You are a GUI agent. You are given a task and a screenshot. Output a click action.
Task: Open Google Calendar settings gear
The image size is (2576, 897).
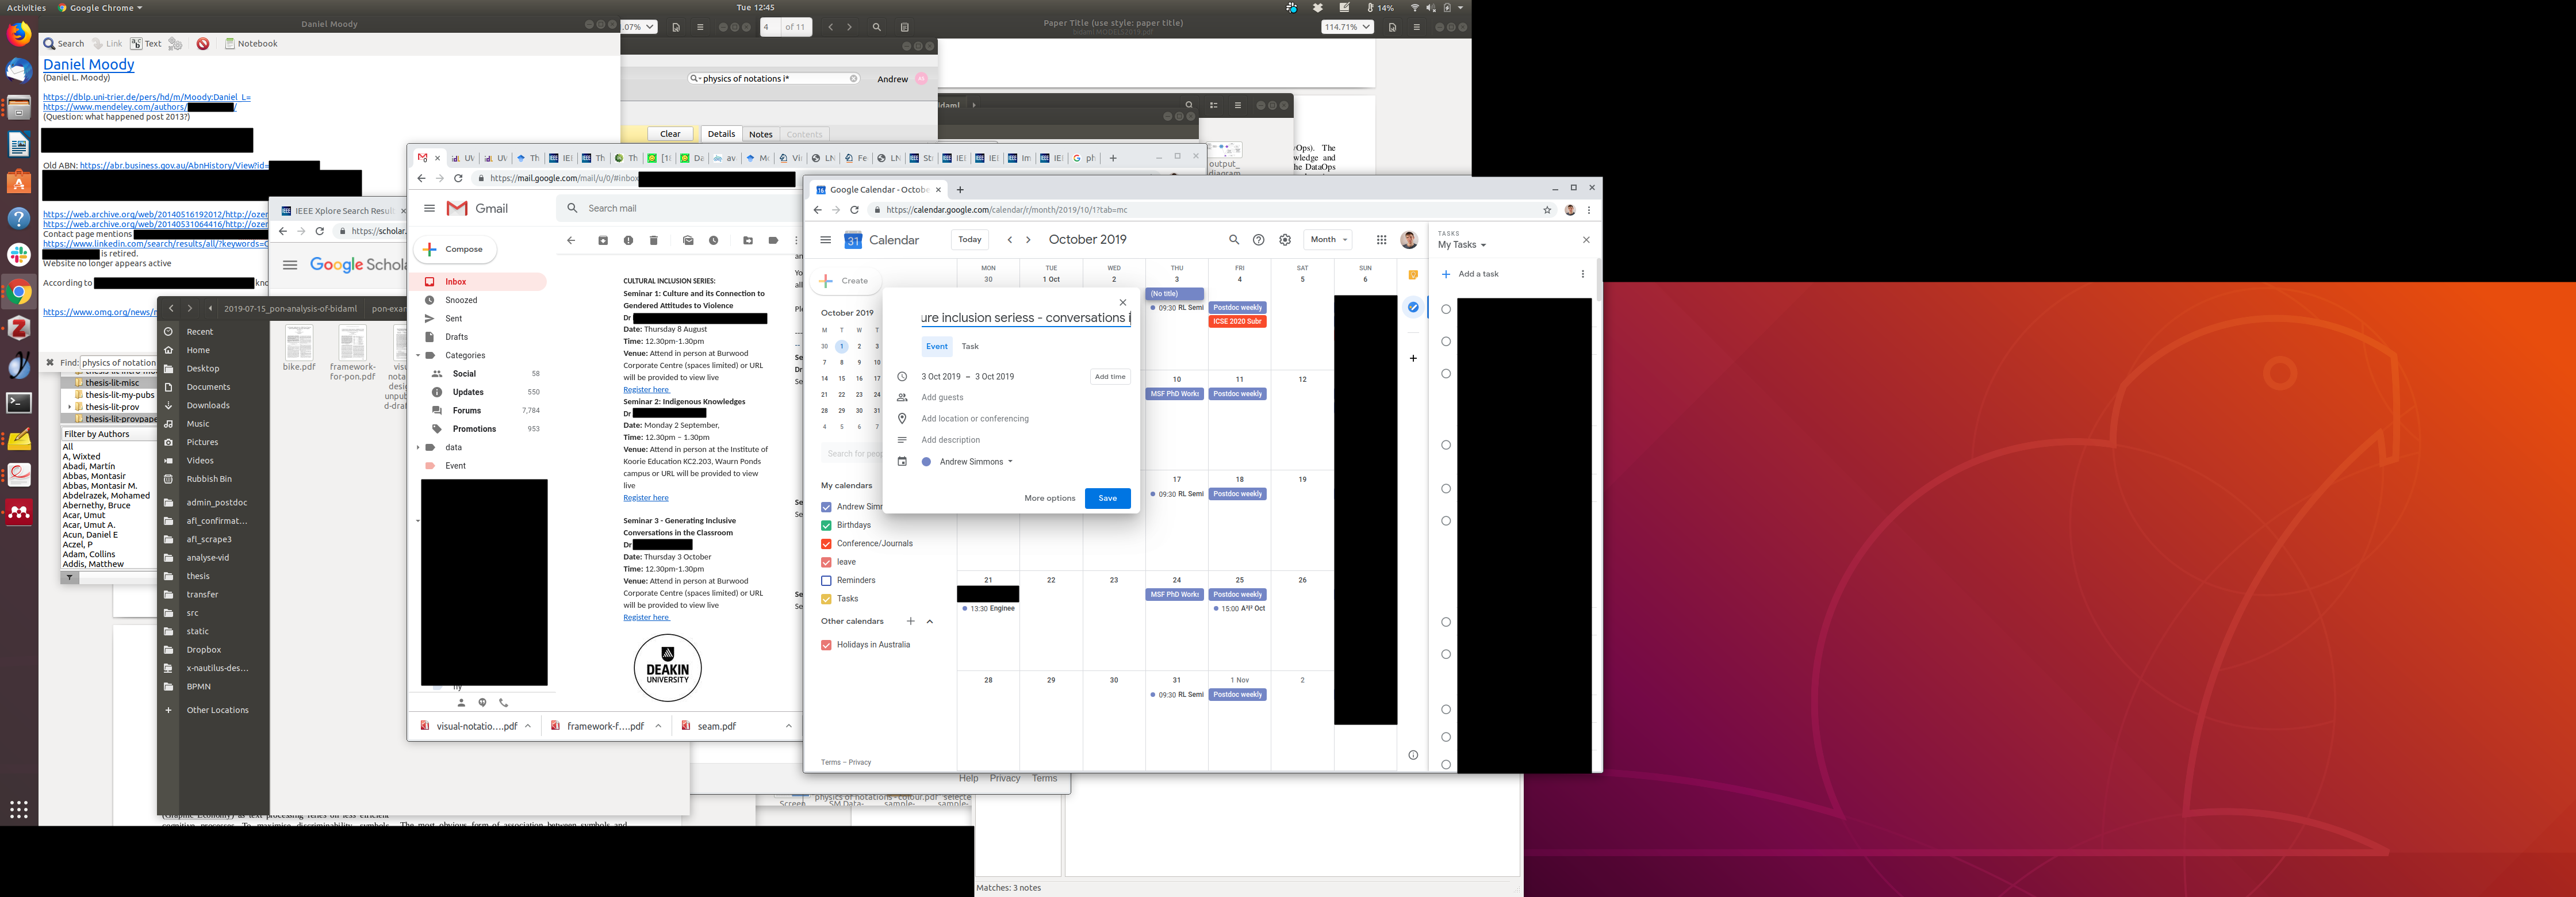1285,240
